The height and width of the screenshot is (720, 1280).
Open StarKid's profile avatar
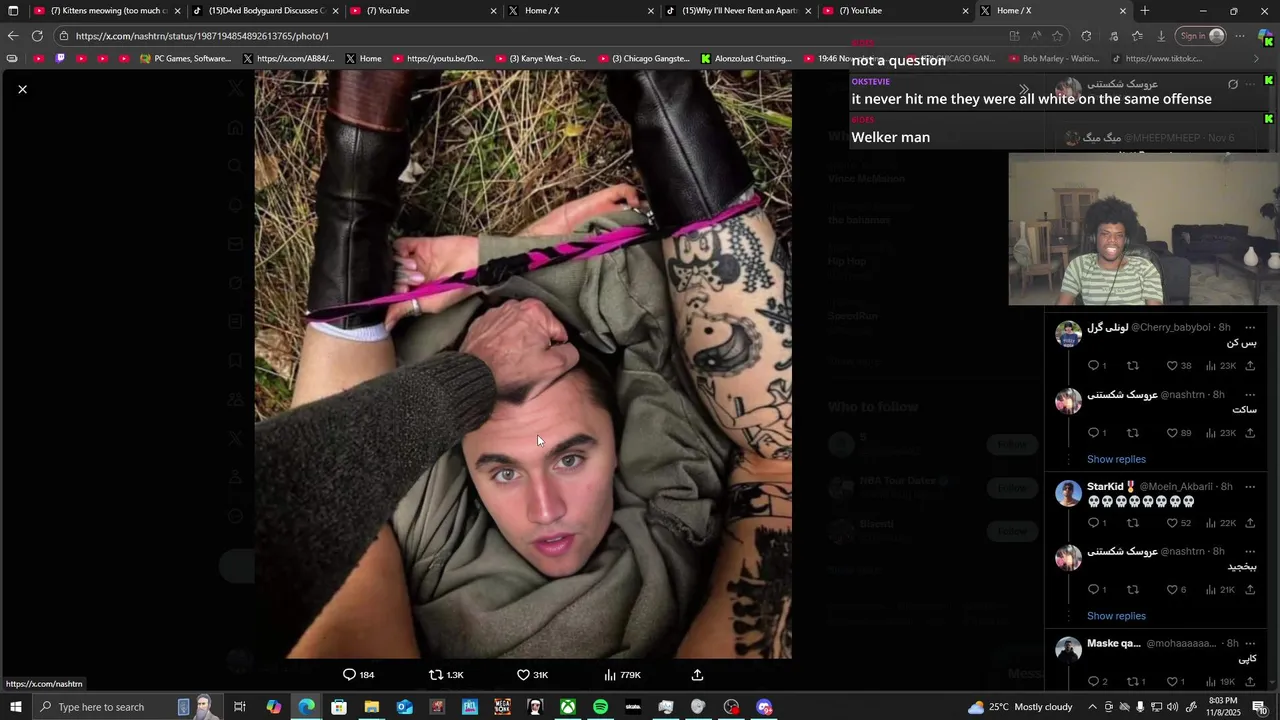(1068, 493)
